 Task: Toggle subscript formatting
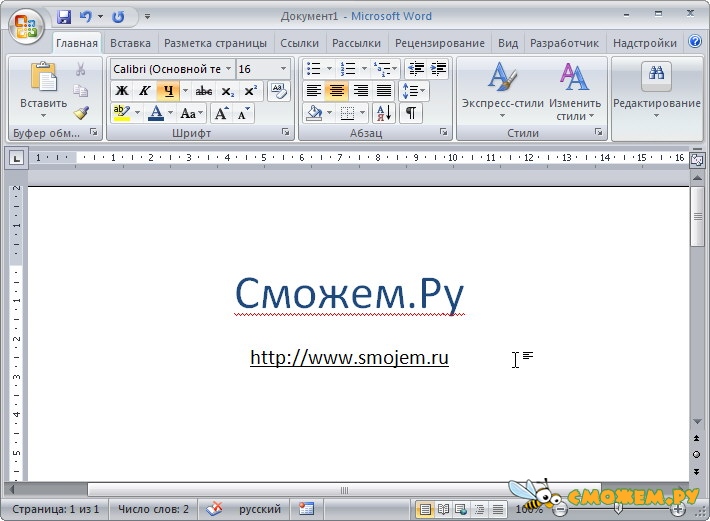click(x=227, y=91)
